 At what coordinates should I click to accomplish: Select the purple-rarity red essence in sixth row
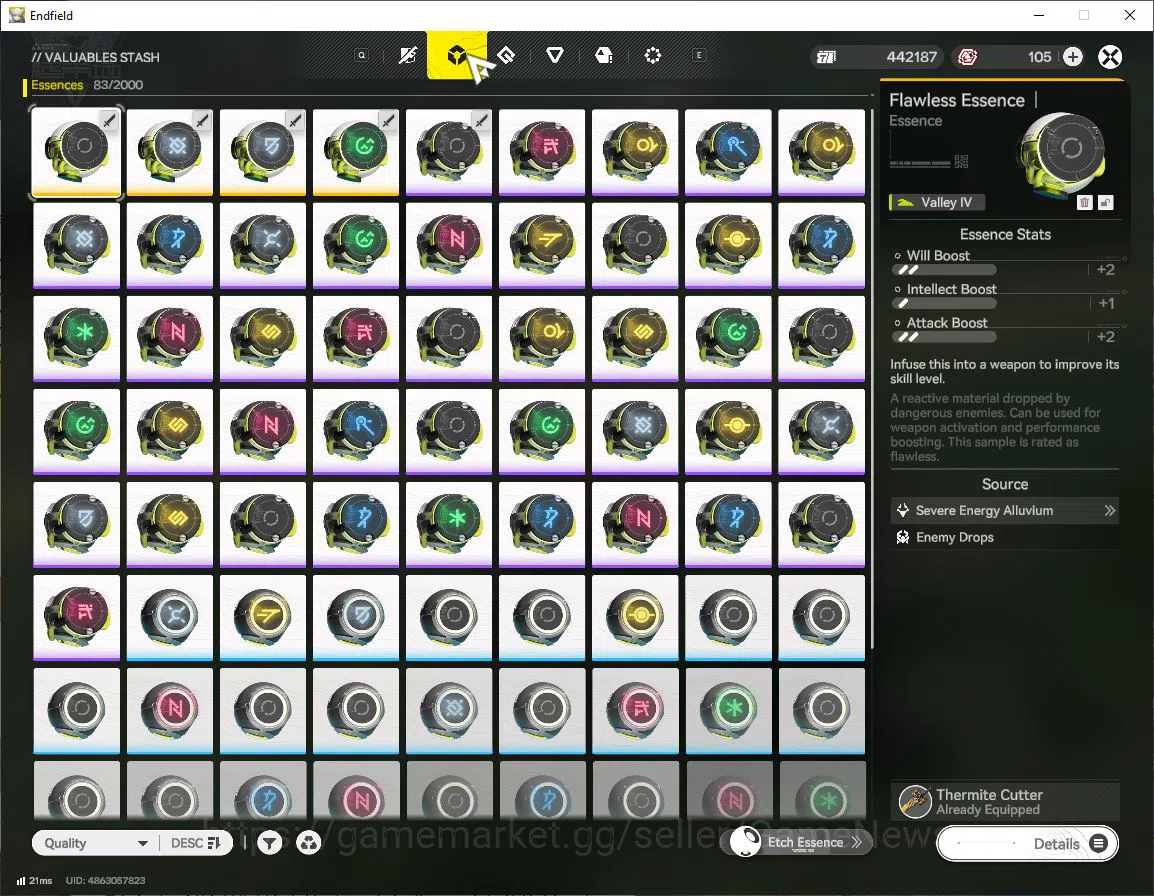[x=77, y=618]
